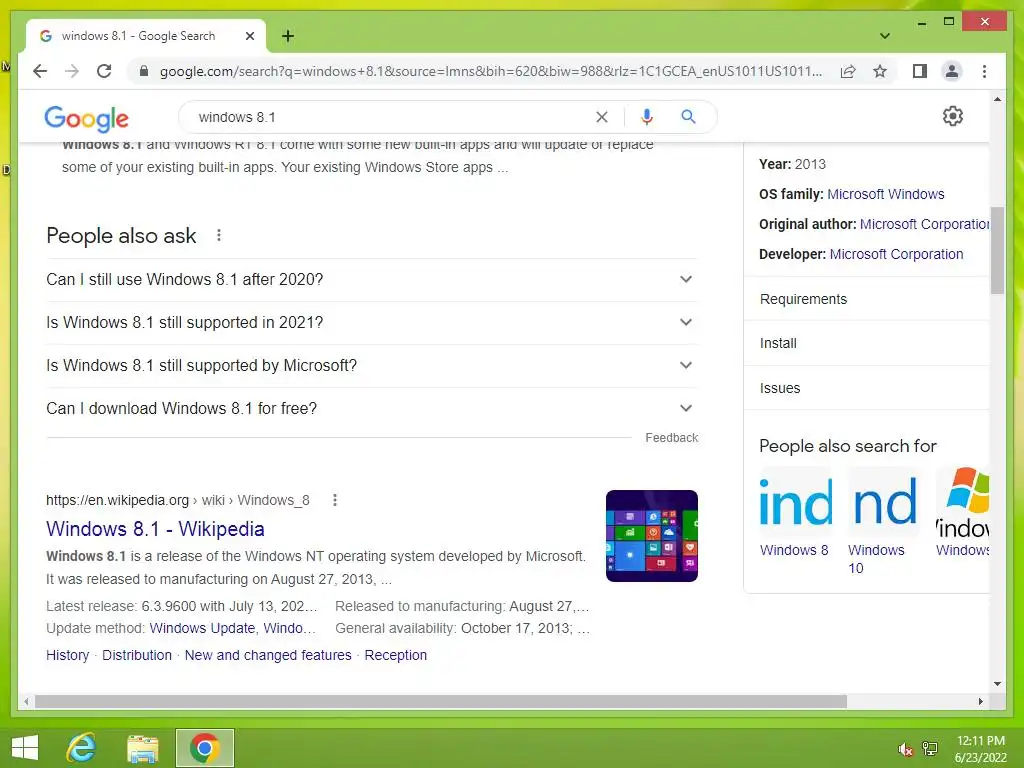Close the windows 8.1 Google Search tab
1024x768 pixels.
coord(249,37)
